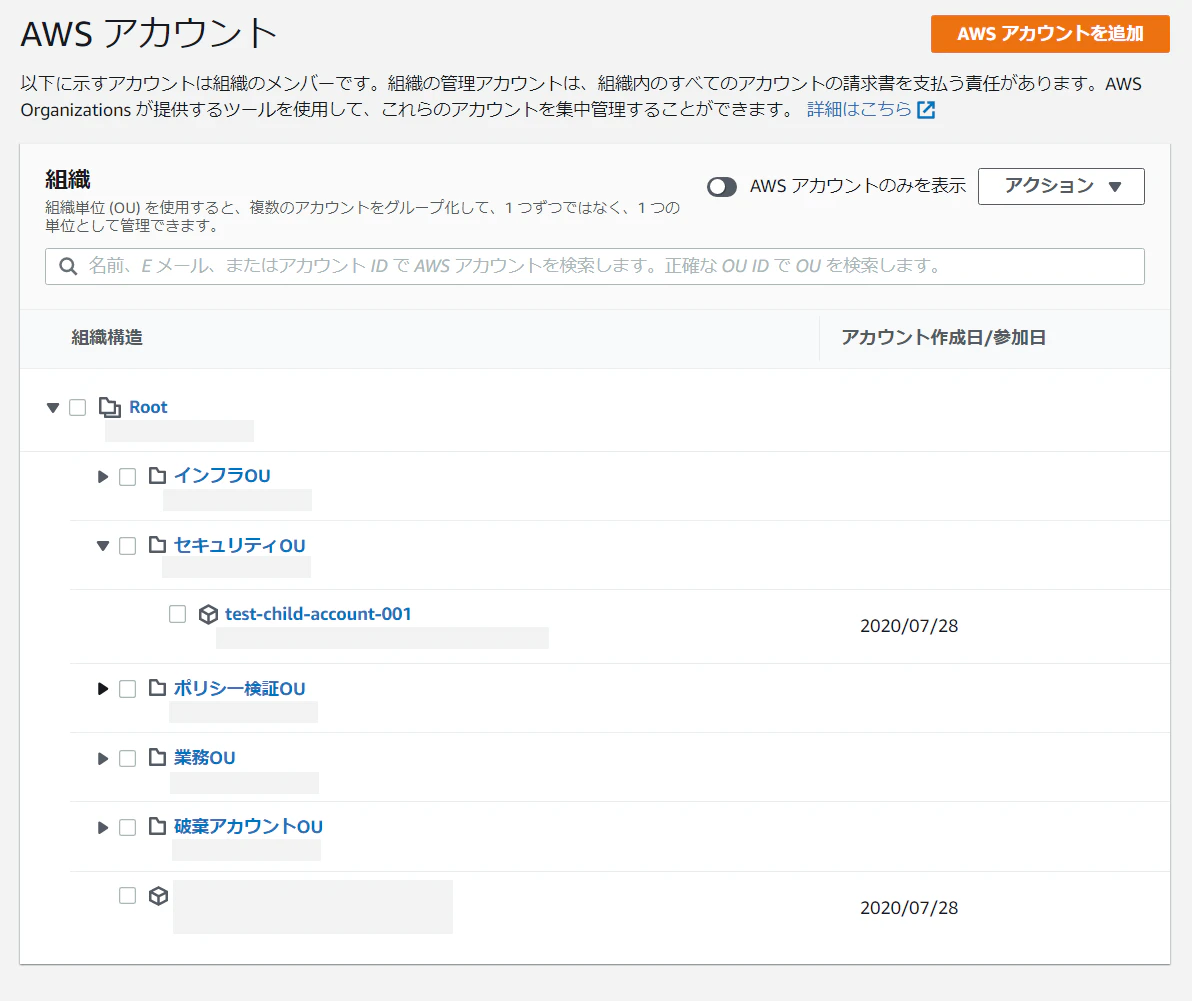Open the 詳細はこちら link
Image resolution: width=1192 pixels, height=1001 pixels.
click(859, 109)
